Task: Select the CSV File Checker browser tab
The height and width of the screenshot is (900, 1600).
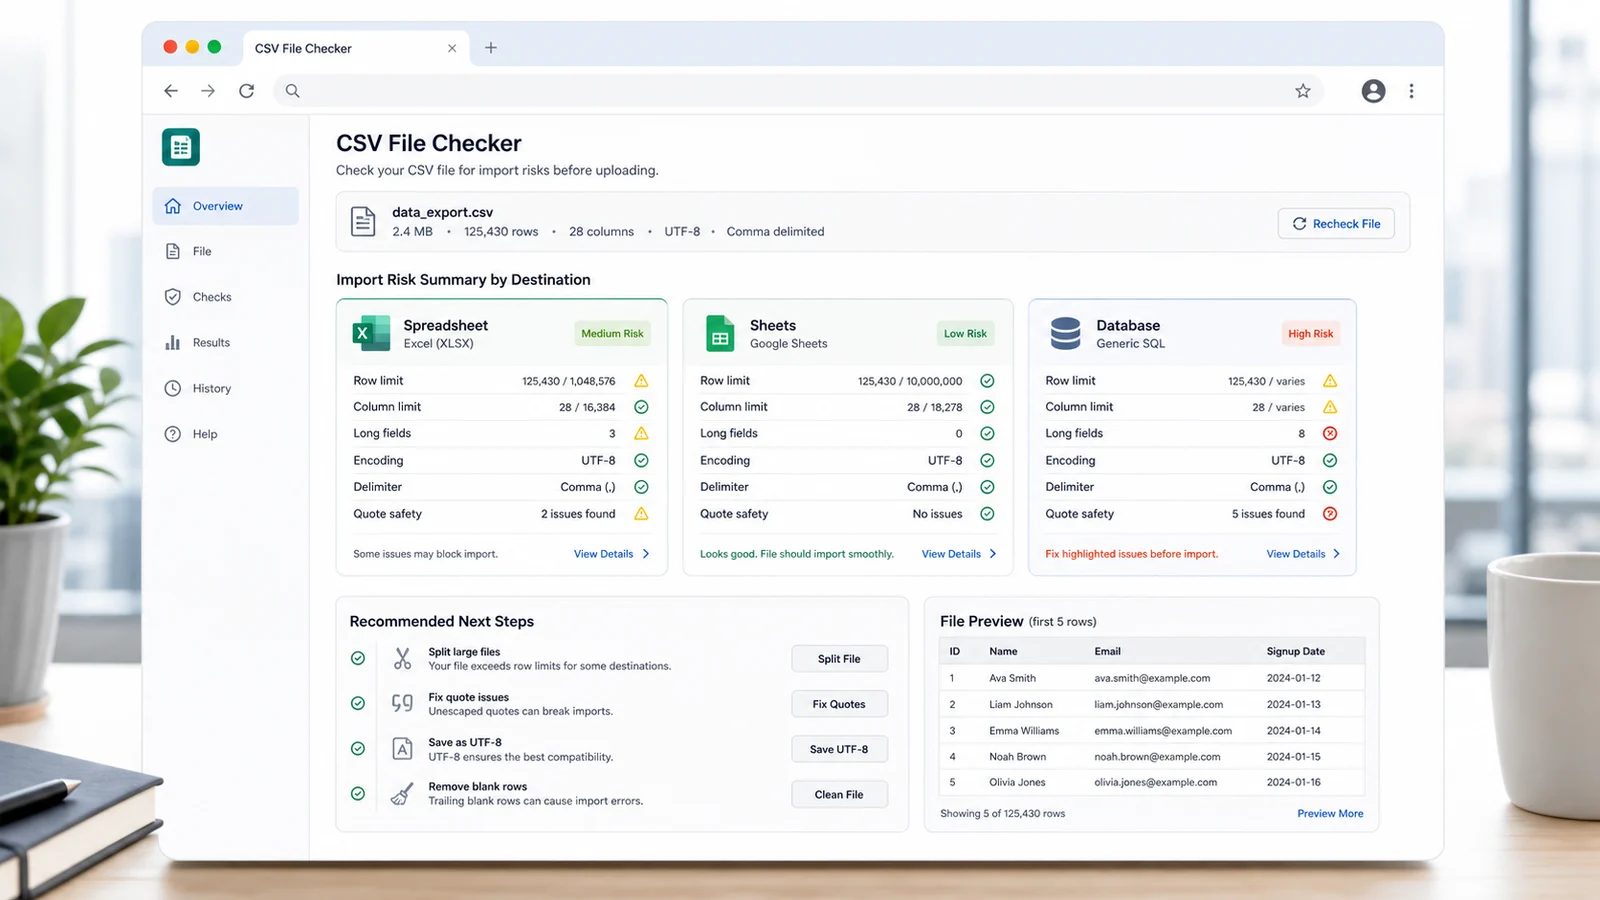Action: point(355,48)
